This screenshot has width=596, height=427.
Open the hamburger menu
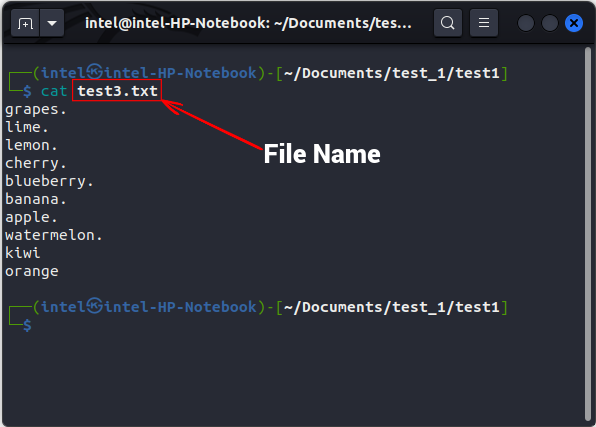pyautogui.click(x=484, y=23)
